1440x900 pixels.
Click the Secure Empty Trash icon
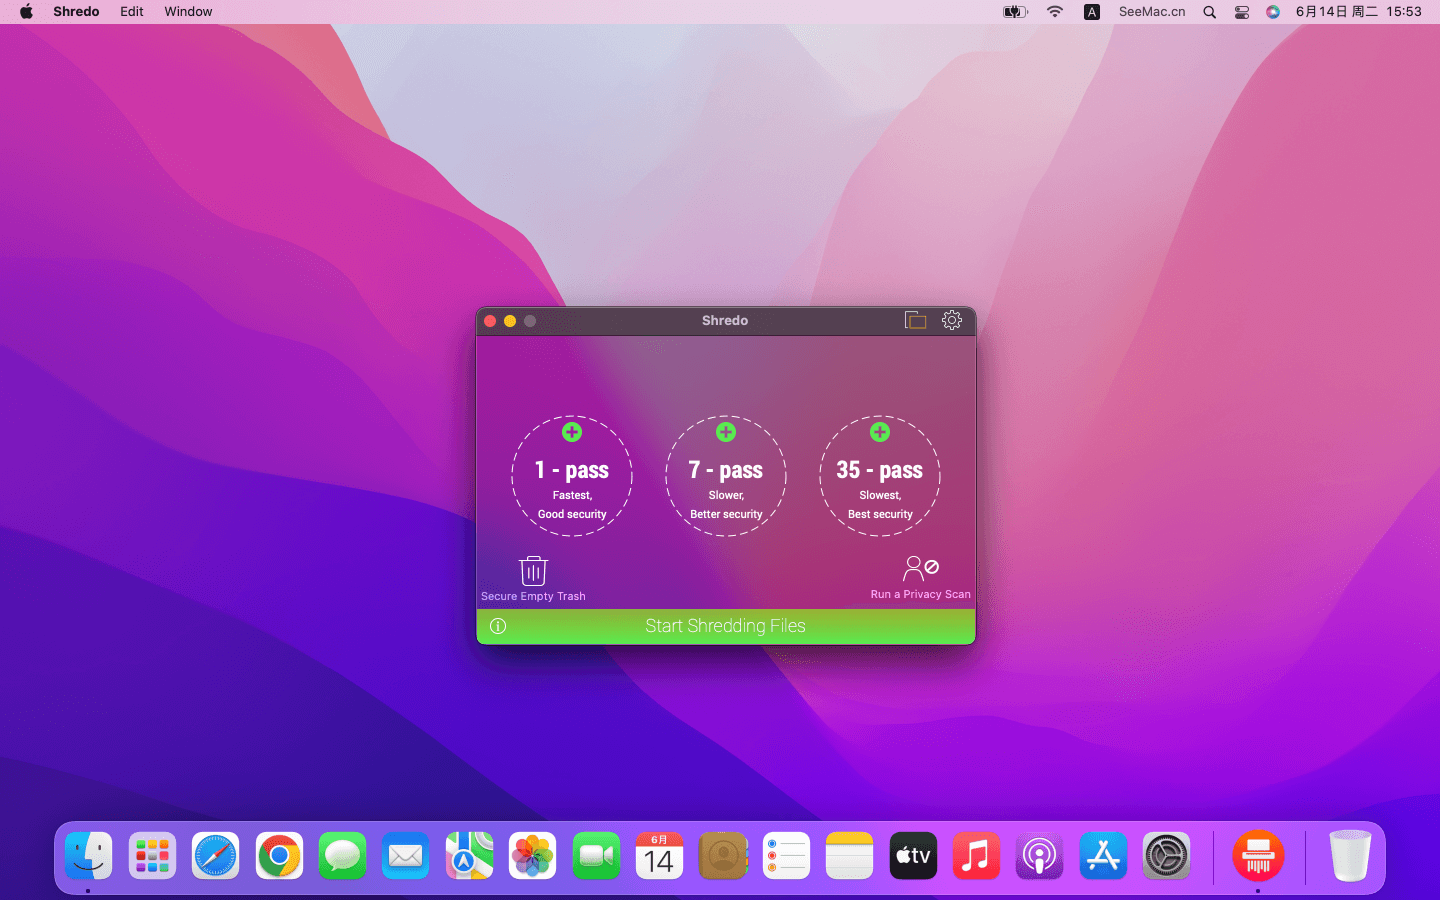point(533,571)
